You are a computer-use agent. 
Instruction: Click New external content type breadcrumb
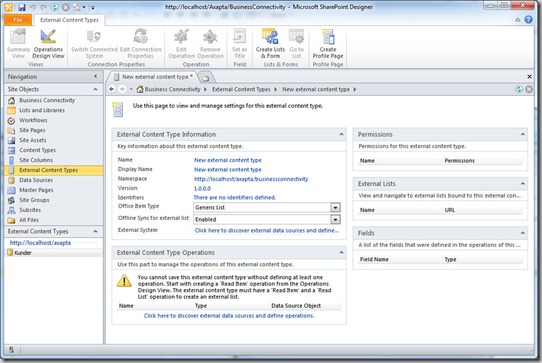pos(316,89)
